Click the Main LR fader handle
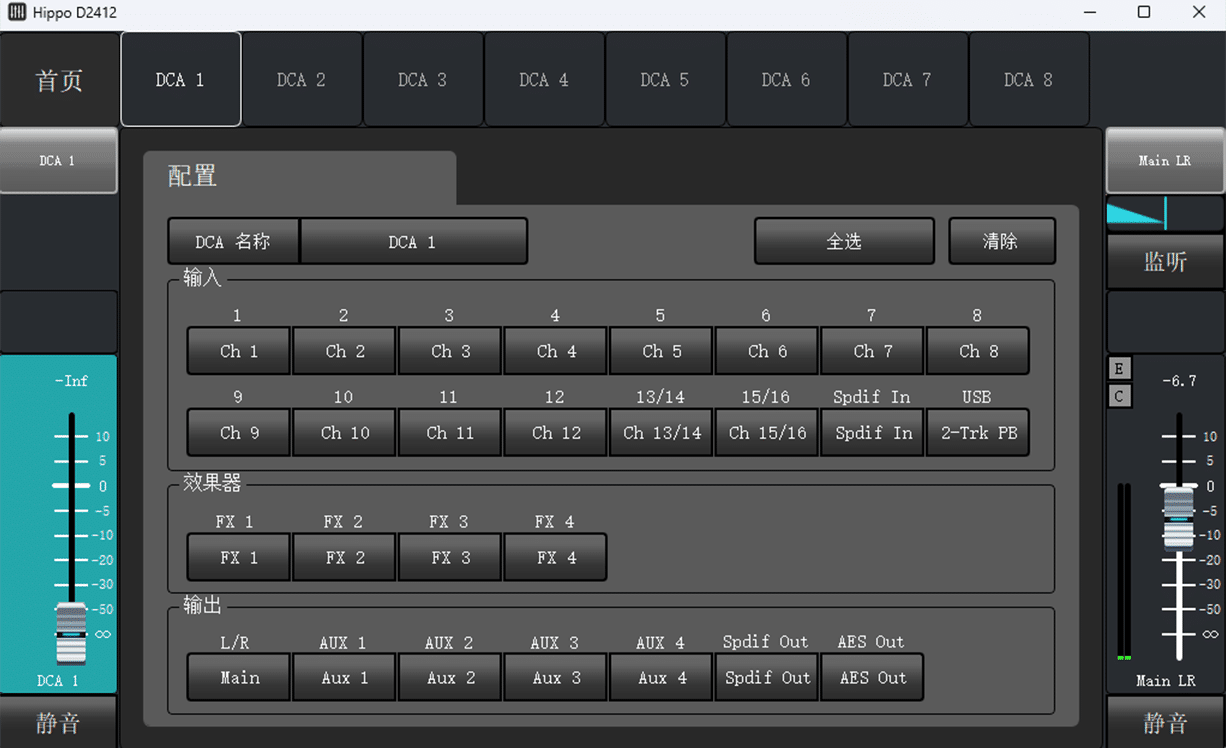Image resolution: width=1226 pixels, height=748 pixels. point(1178,518)
